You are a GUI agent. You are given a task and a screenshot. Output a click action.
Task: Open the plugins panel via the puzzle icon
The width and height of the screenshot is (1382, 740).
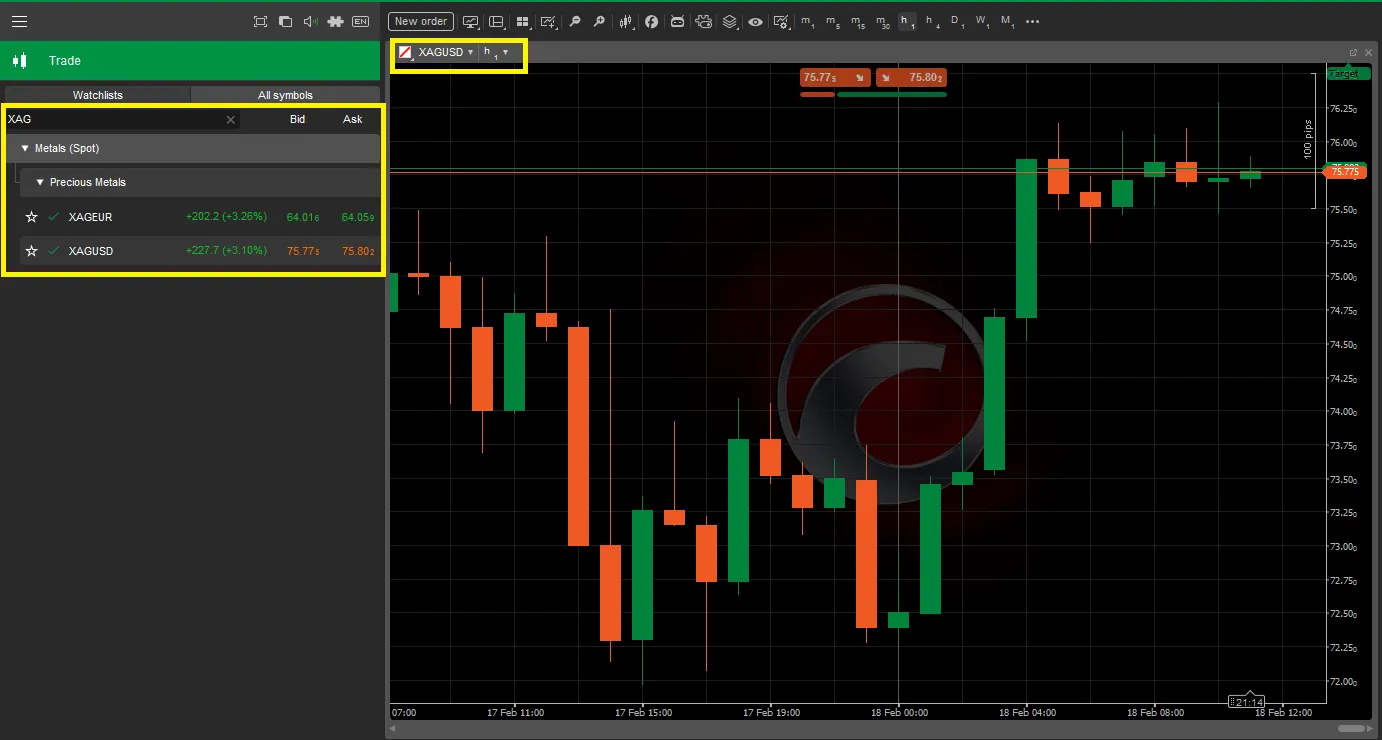click(x=335, y=20)
